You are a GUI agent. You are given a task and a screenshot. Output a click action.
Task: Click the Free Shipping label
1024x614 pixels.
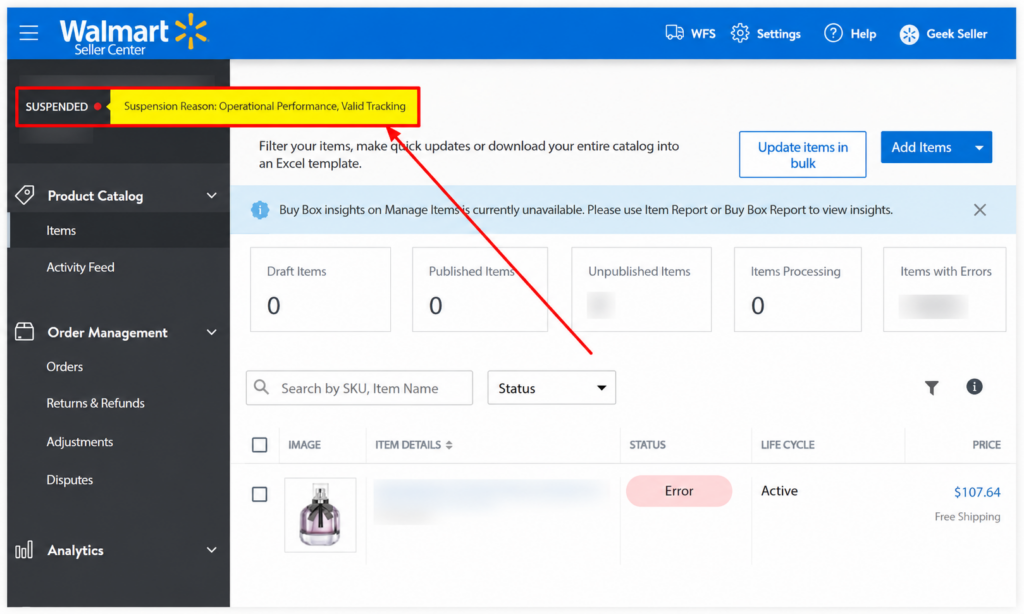[x=967, y=517]
